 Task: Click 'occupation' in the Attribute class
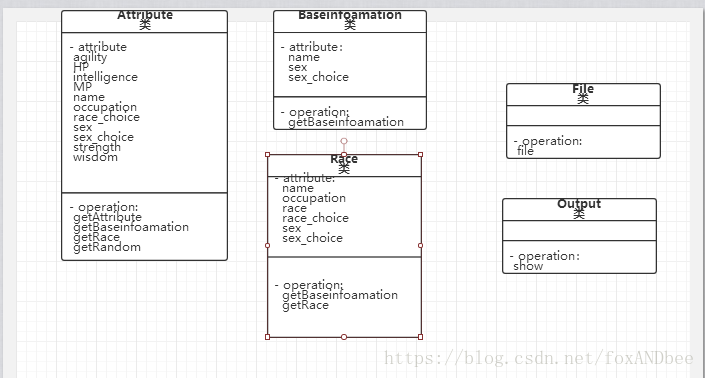click(105, 107)
